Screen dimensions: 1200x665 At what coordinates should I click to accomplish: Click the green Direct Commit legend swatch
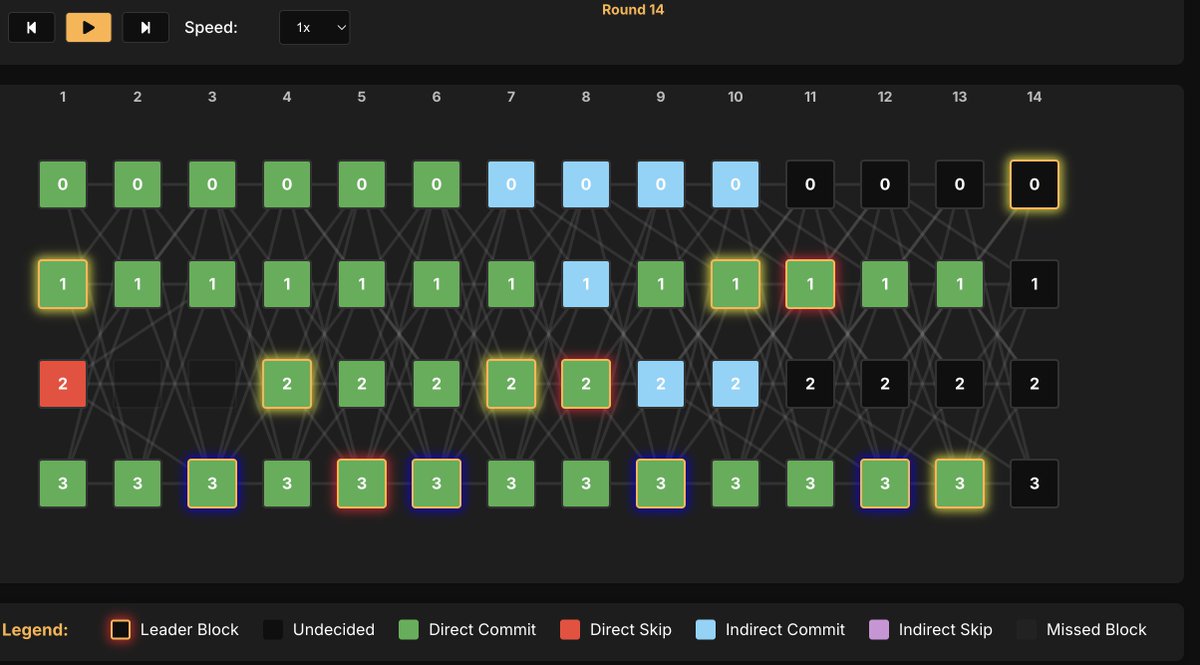(409, 630)
